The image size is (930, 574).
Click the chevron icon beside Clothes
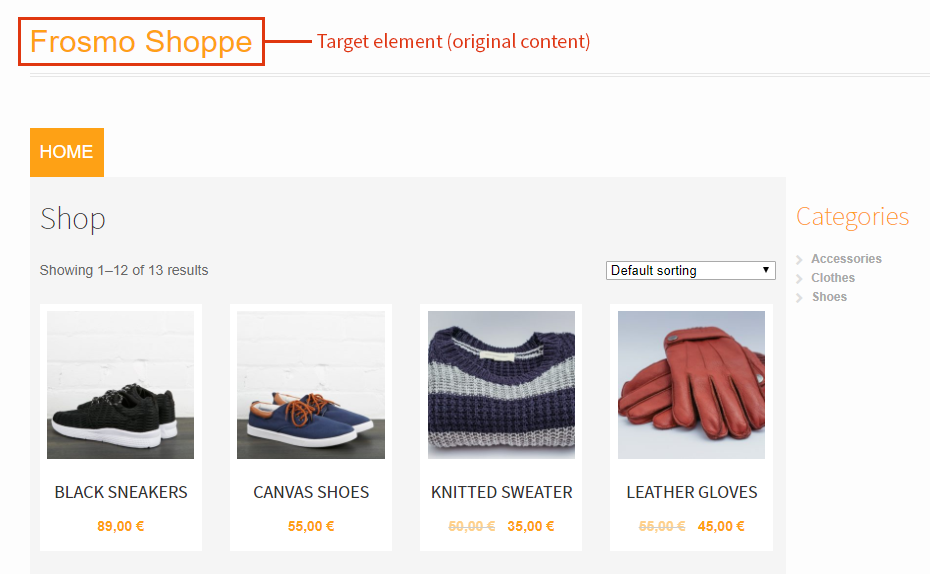(800, 279)
